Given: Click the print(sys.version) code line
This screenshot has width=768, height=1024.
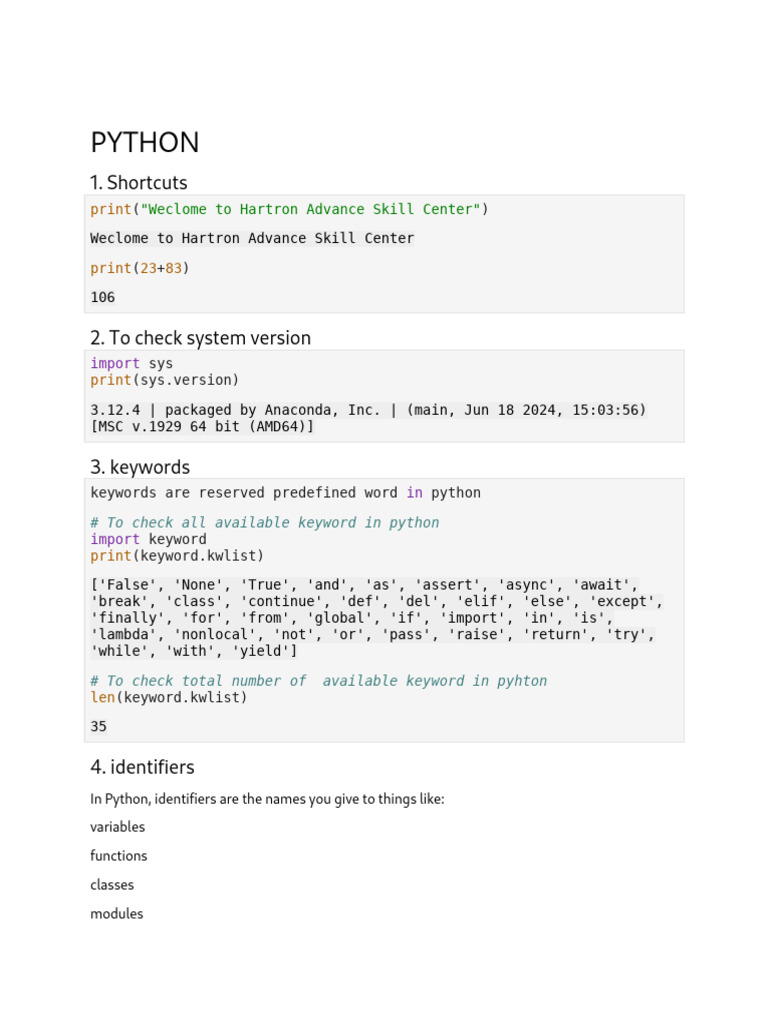Looking at the screenshot, I should 165,380.
